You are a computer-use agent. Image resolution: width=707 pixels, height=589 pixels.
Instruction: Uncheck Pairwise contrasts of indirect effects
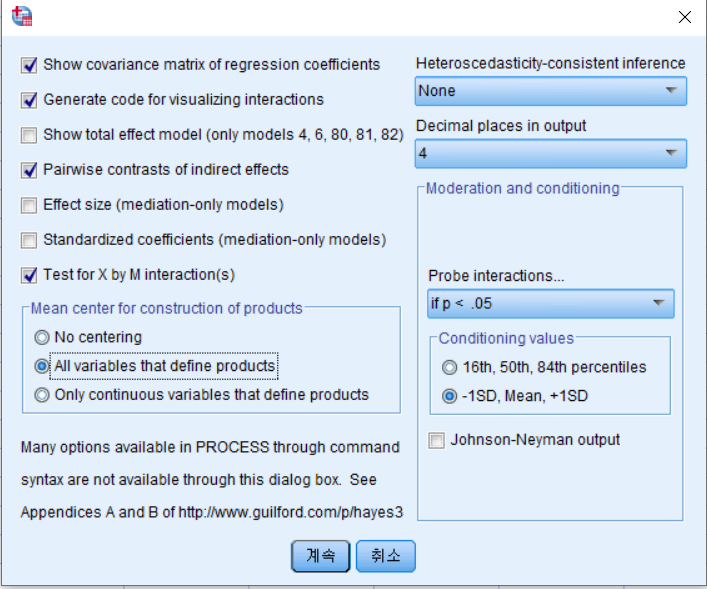[x=29, y=170]
